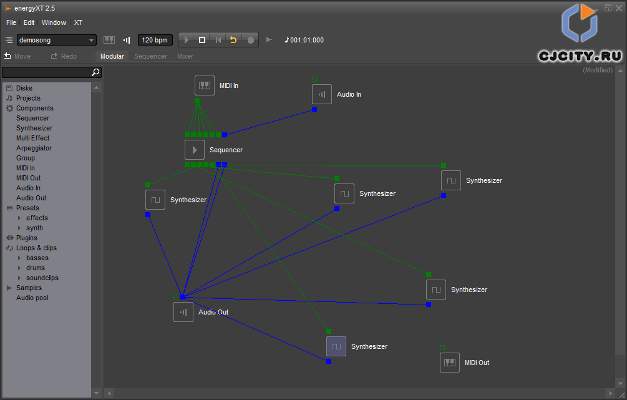Open the Edit menu
Screen dimensions: 627x400
[29, 22]
